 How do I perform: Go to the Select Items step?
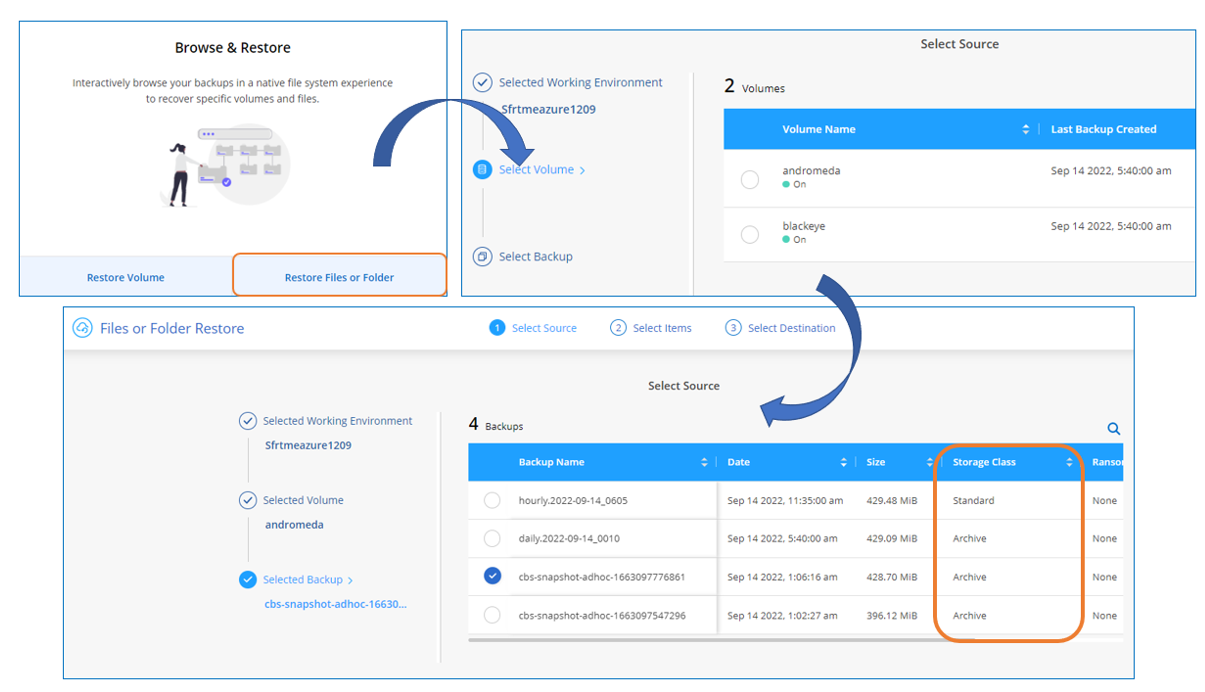(x=661, y=328)
